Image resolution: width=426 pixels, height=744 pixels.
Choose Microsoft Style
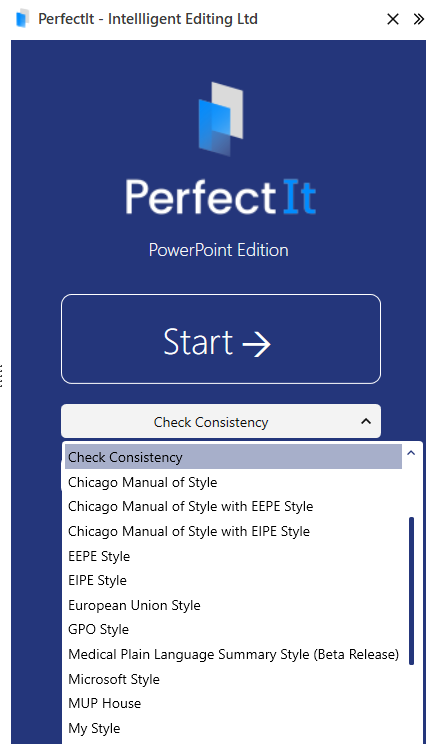233,679
